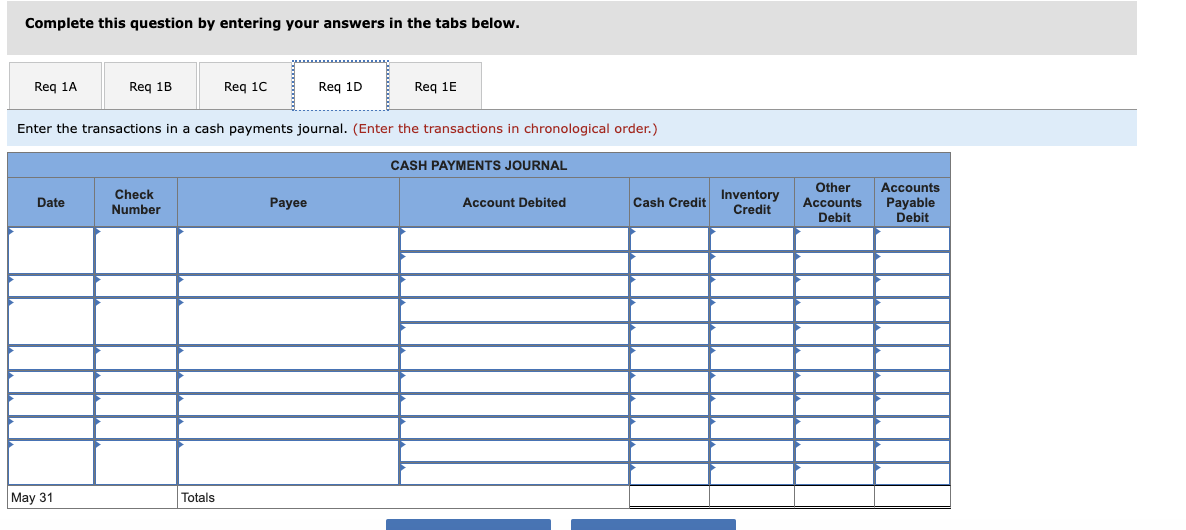
Task: Click the Accounts Payable Debit total in Totals row
Action: (x=912, y=497)
